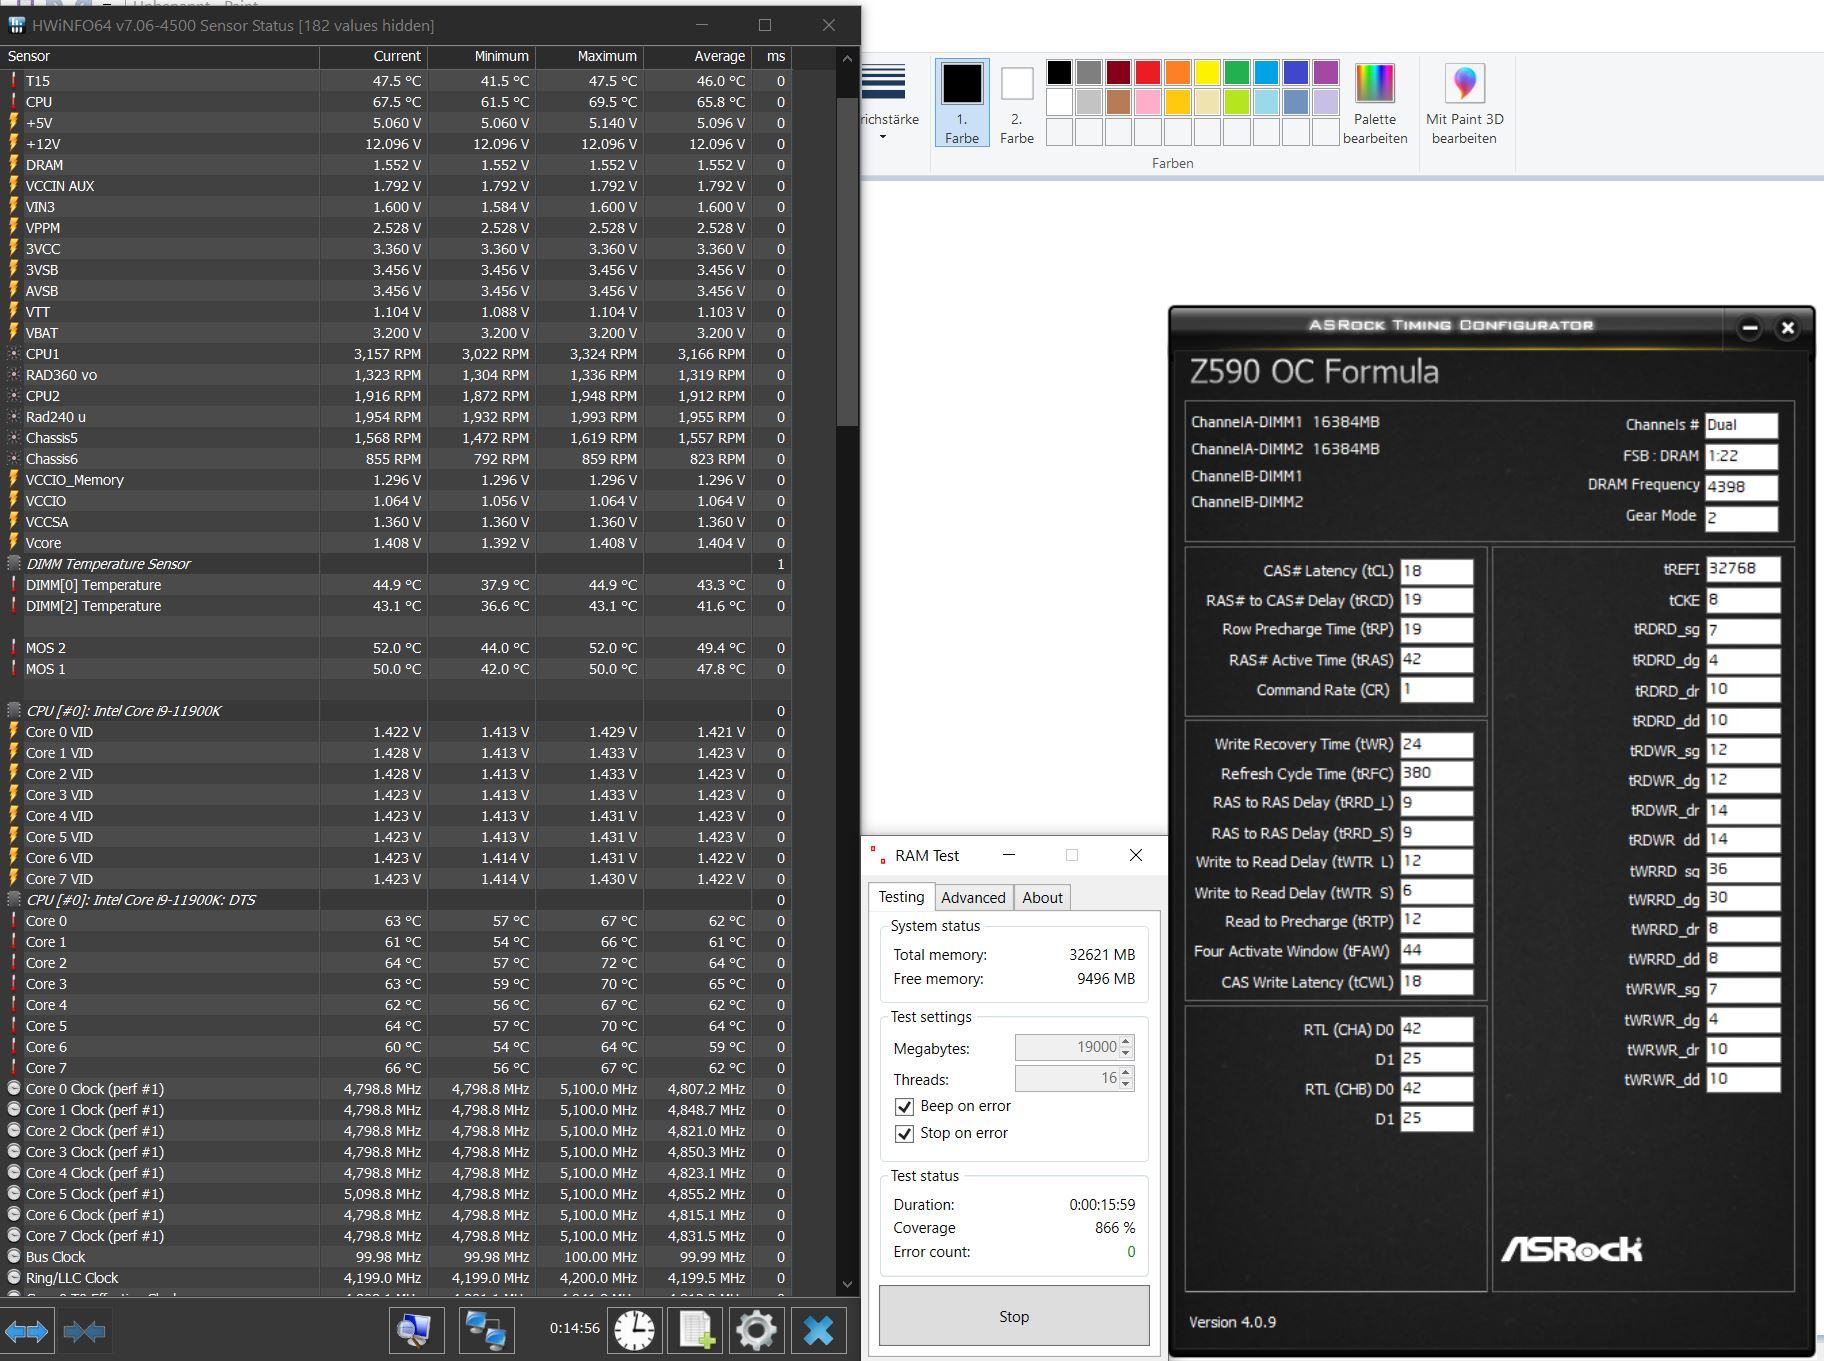This screenshot has width=1824, height=1361.
Task: Click the Refresh Cycle Time (tRFC) field
Action: (x=1436, y=773)
